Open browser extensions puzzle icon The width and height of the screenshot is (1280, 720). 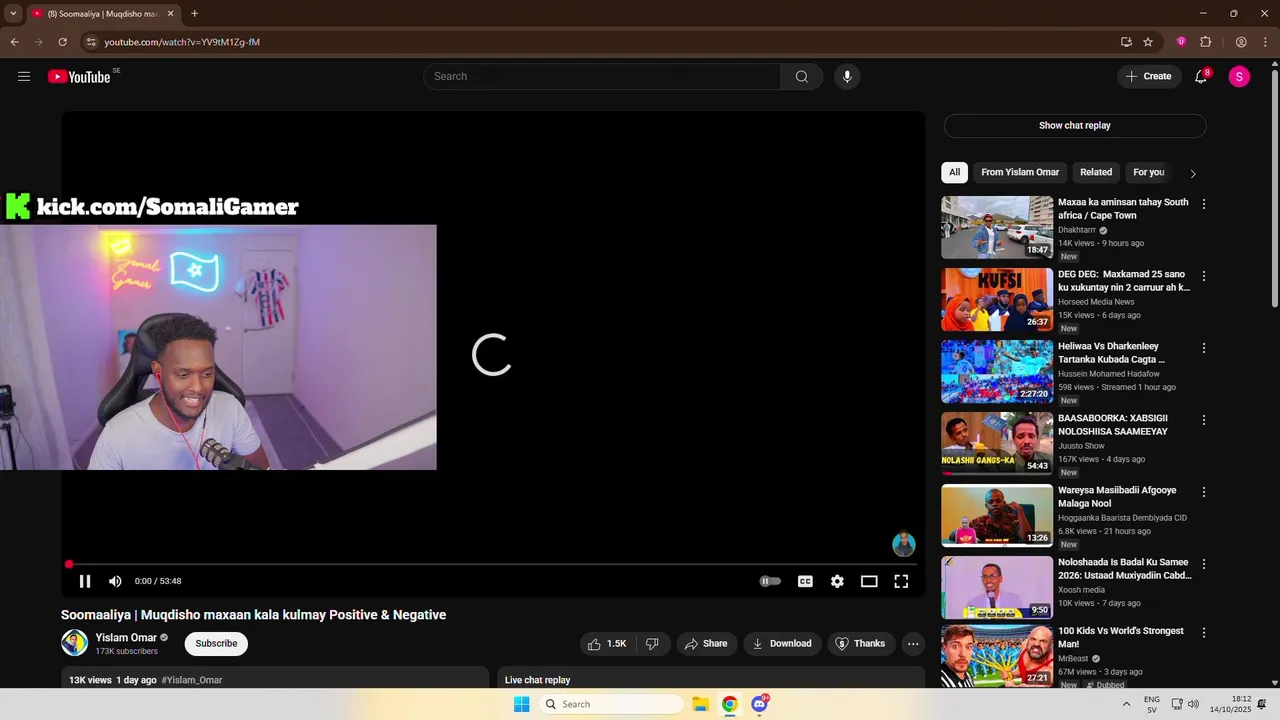pyautogui.click(x=1205, y=42)
